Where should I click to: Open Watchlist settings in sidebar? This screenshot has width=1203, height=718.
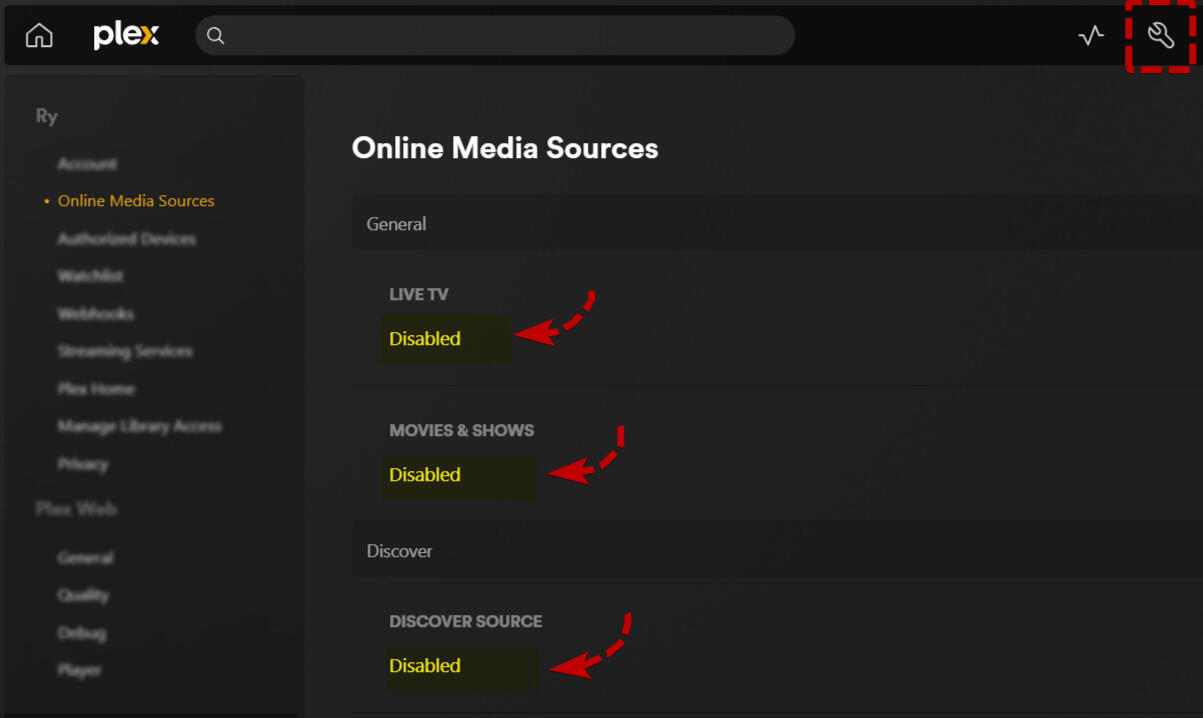click(x=90, y=276)
